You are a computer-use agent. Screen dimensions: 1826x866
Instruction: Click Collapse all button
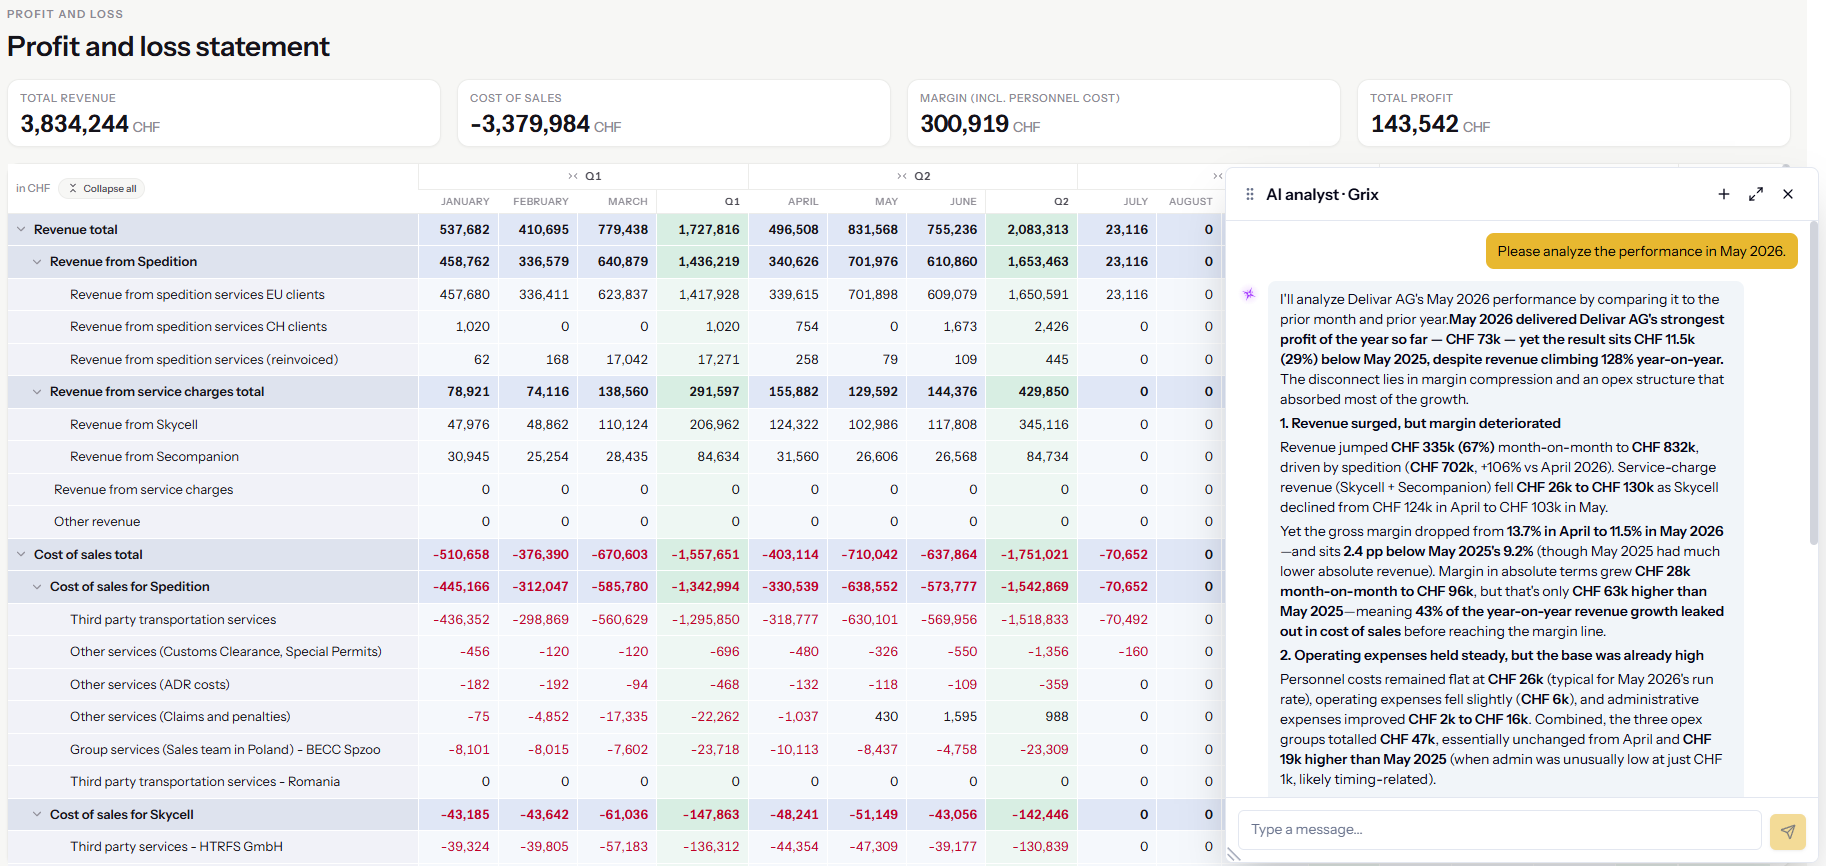[102, 188]
